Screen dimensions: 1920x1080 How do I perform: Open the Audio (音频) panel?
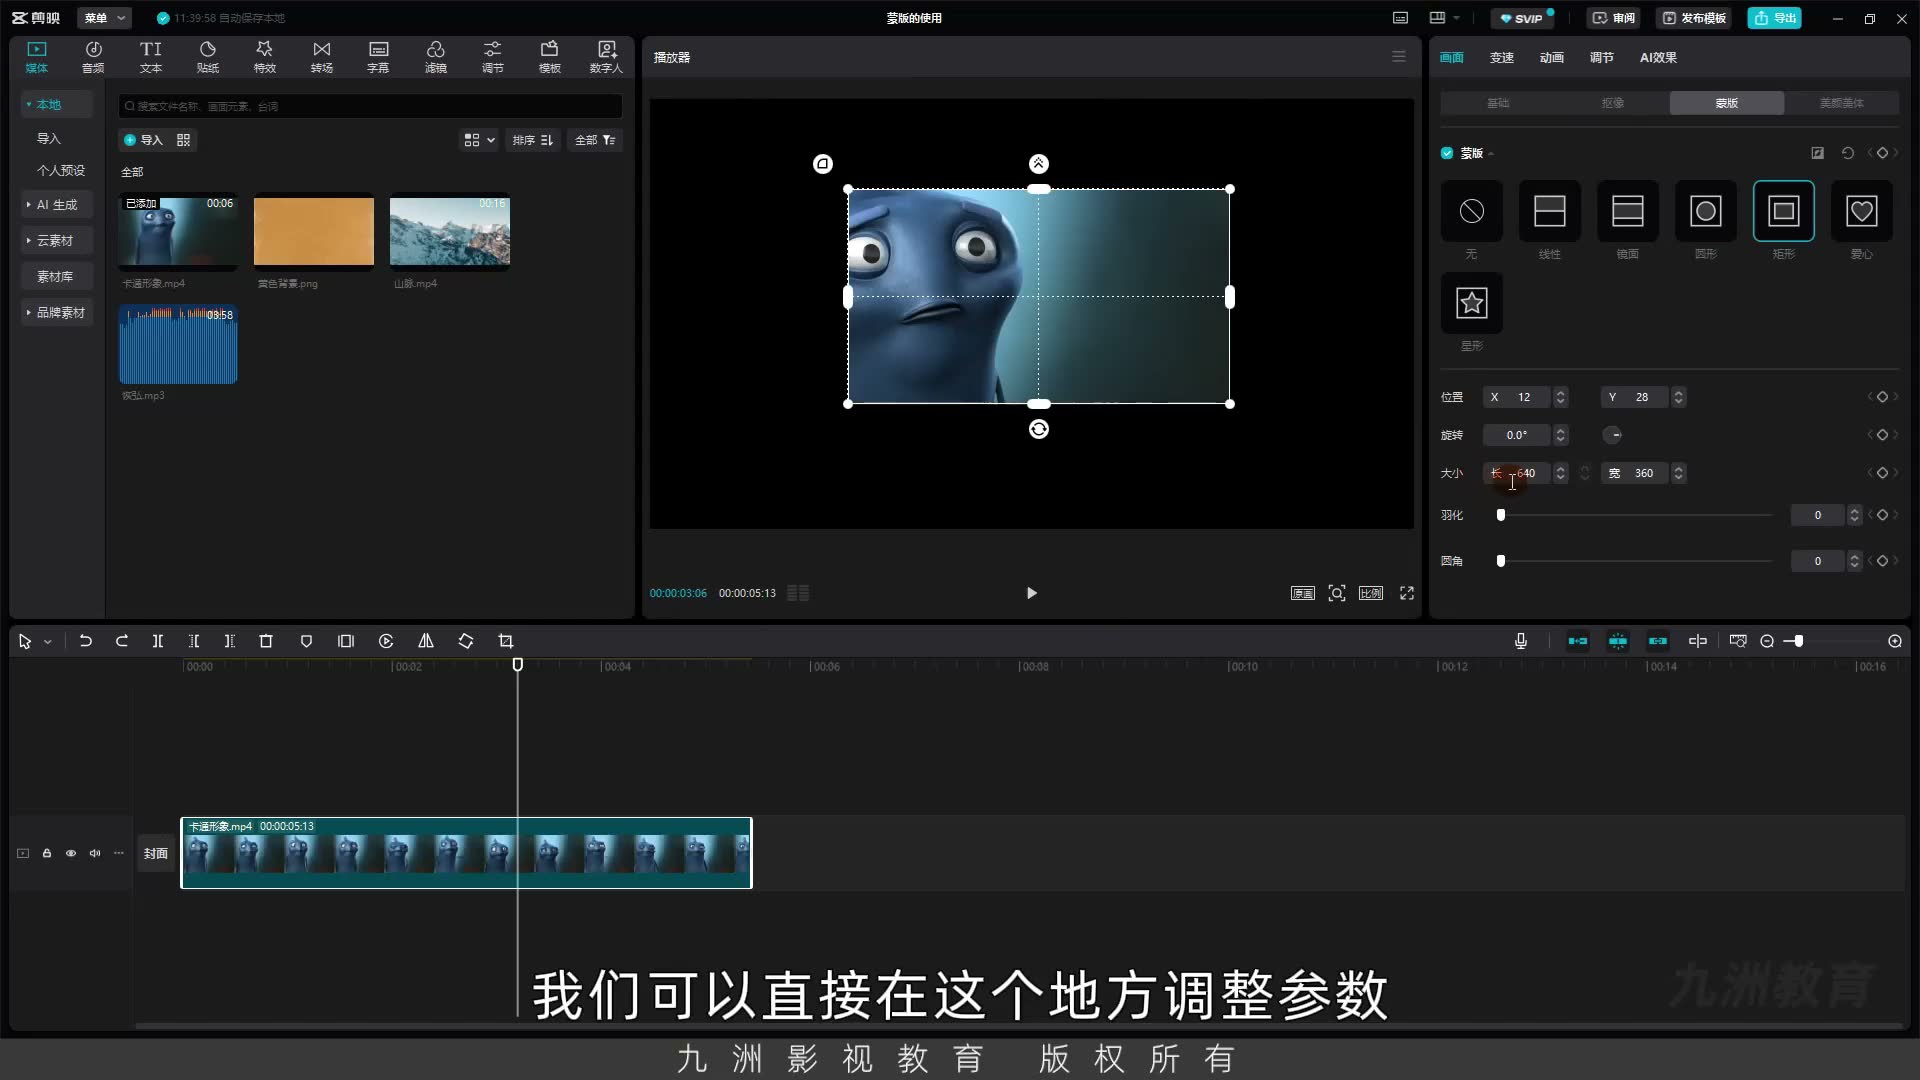[93, 57]
